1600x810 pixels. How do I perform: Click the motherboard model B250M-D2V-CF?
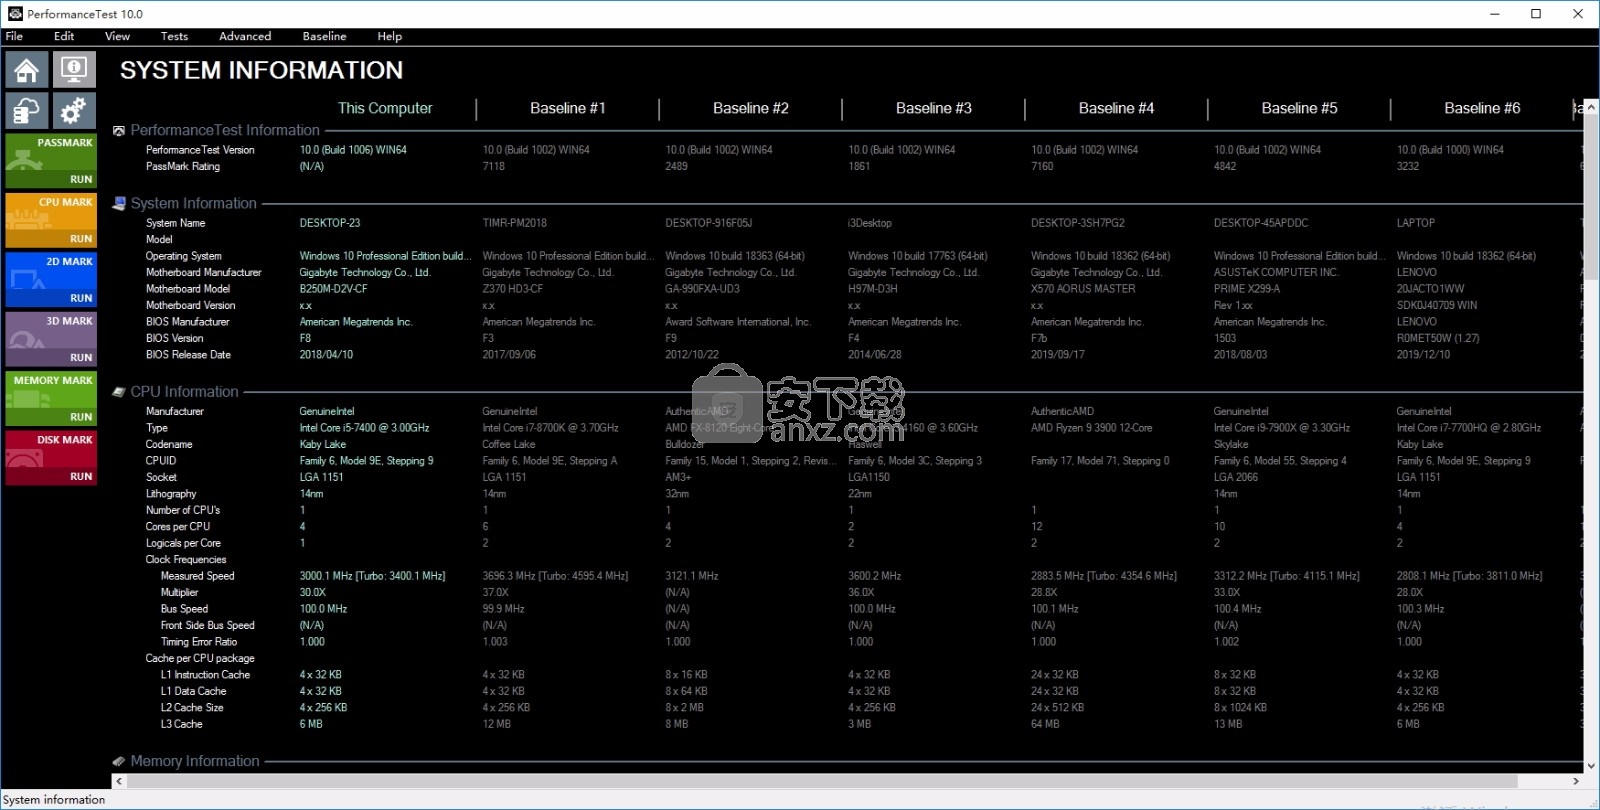click(x=333, y=289)
